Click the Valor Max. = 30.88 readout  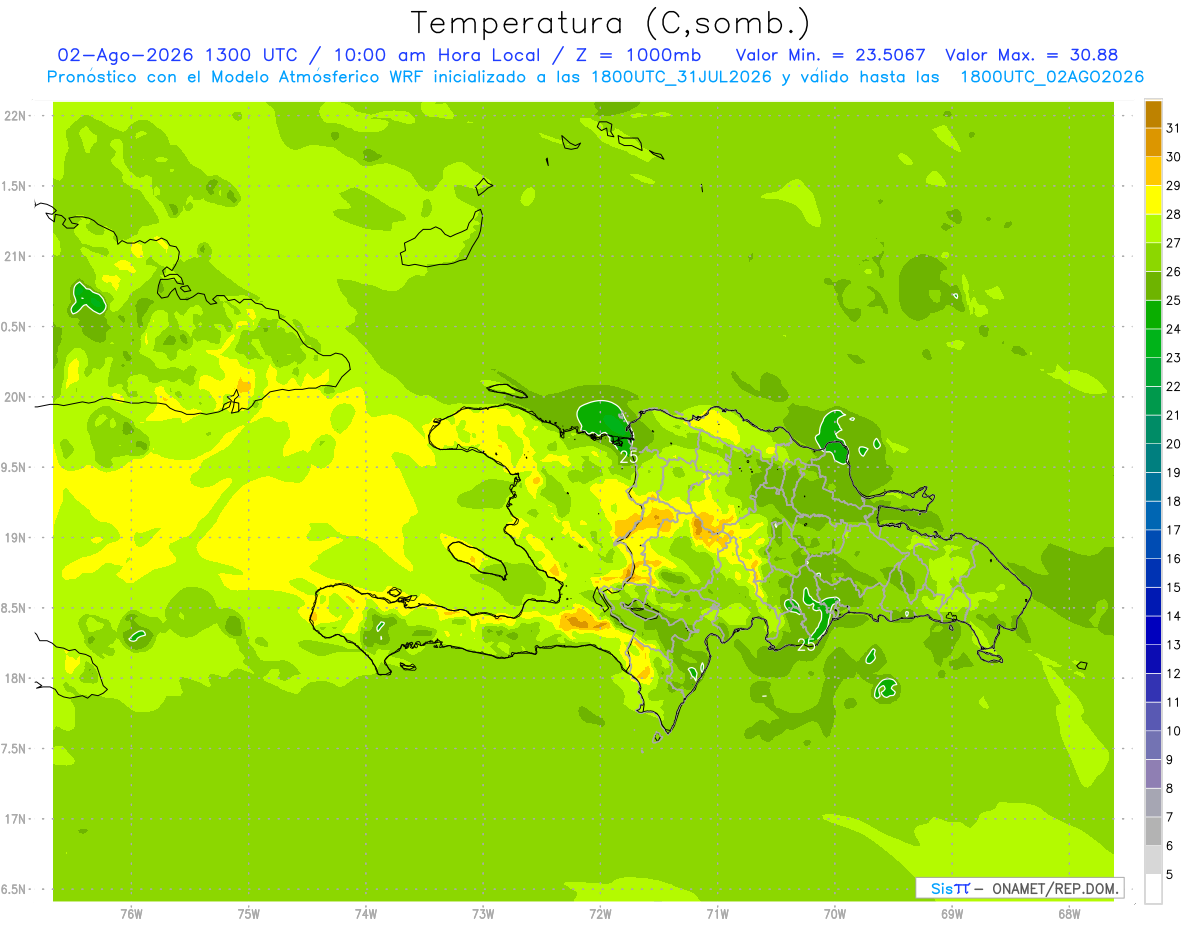[x=1031, y=56]
